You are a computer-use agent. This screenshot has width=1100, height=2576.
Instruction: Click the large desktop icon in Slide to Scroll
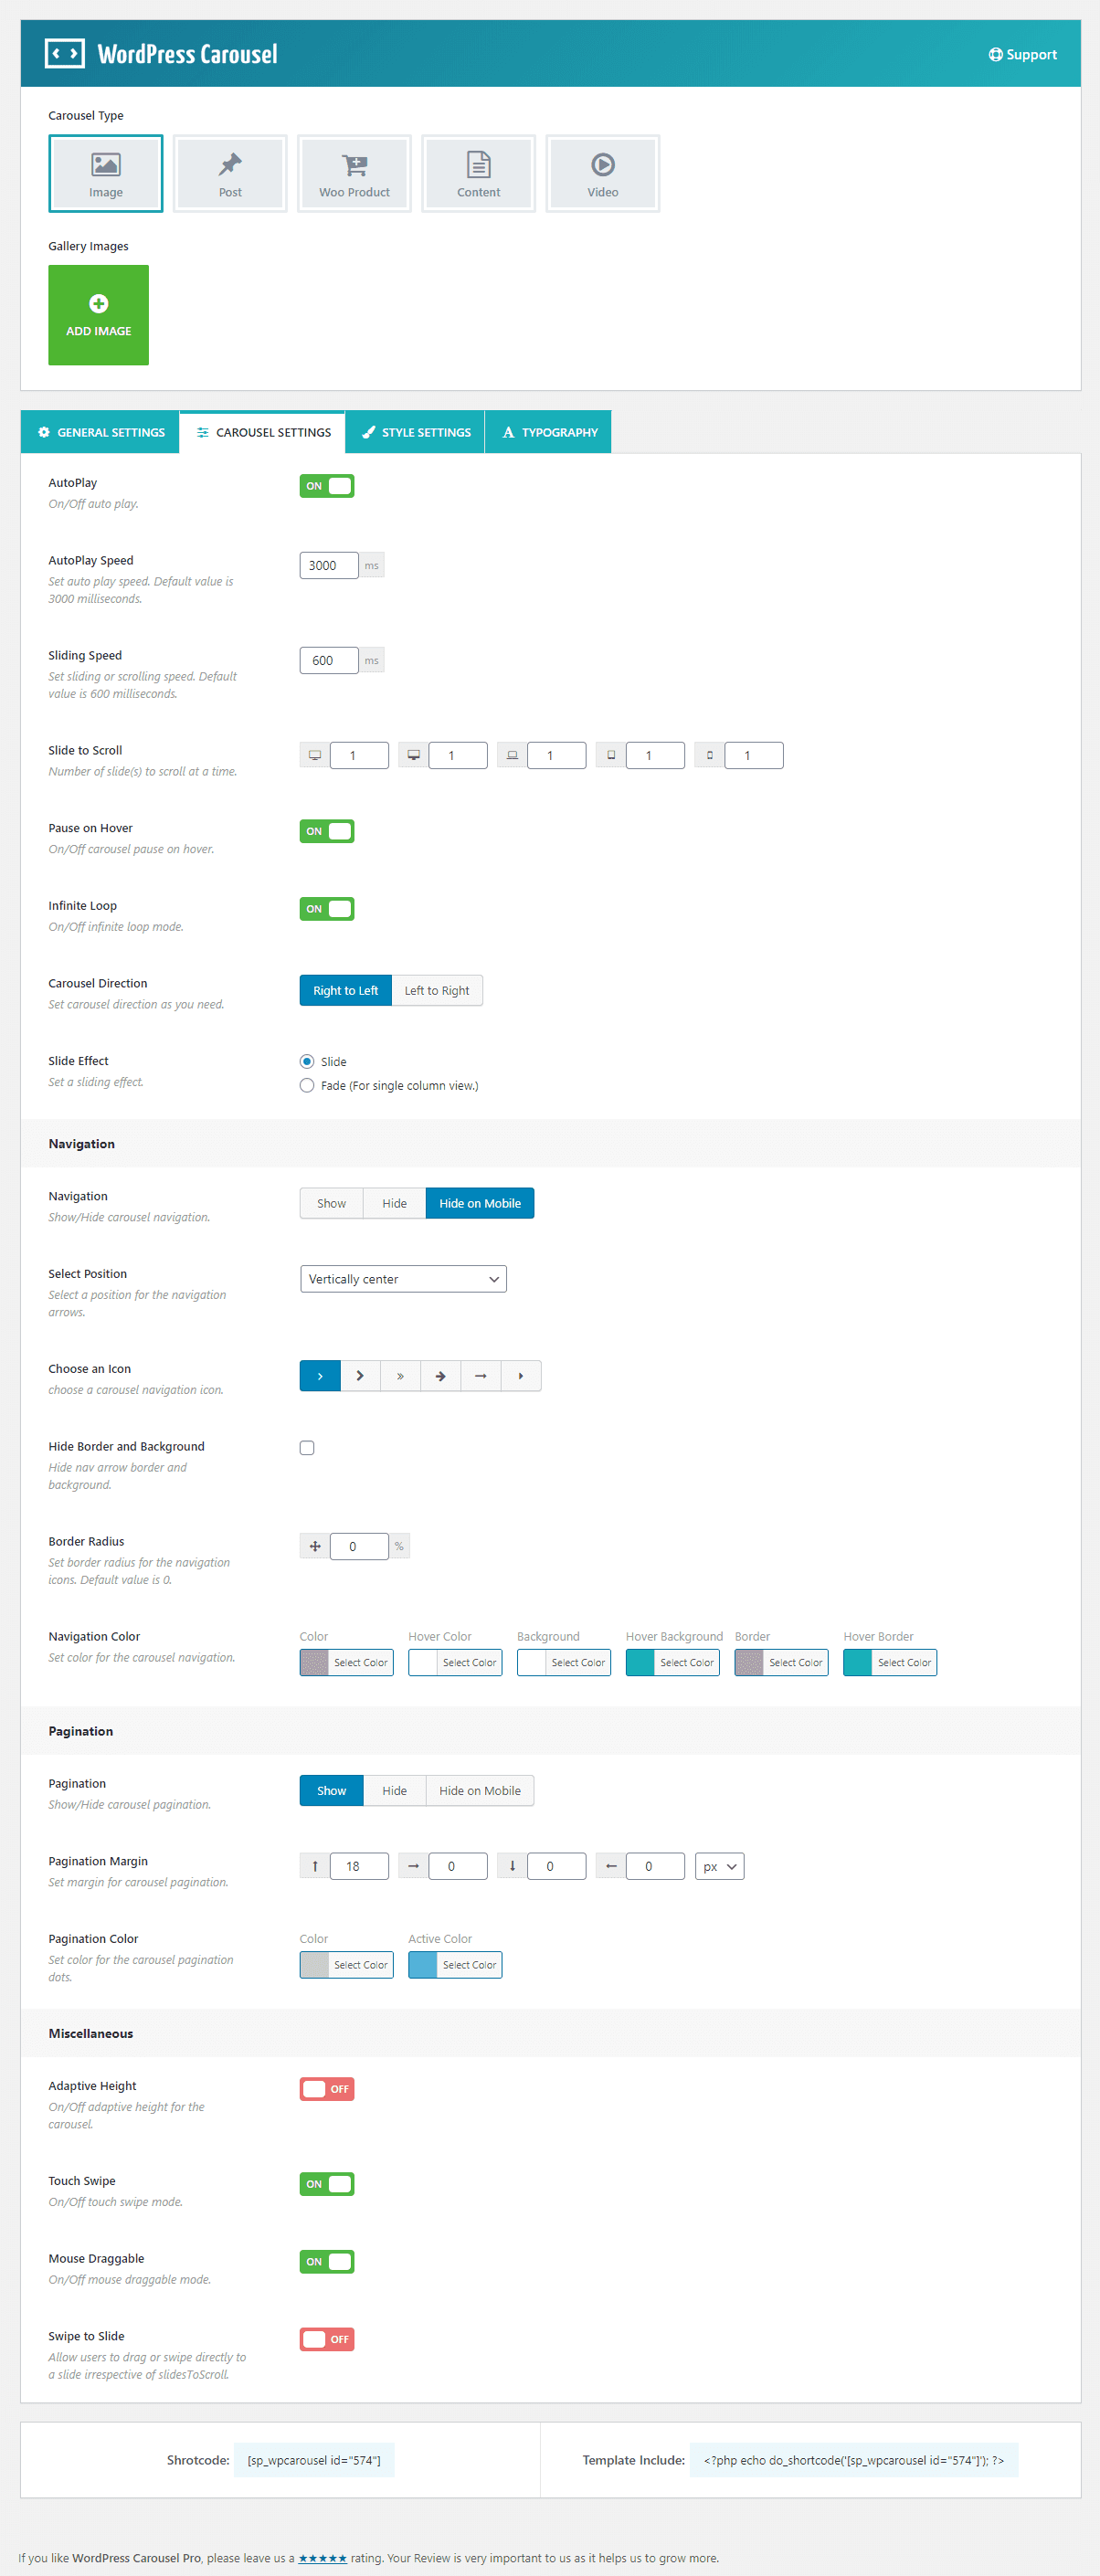[x=314, y=755]
